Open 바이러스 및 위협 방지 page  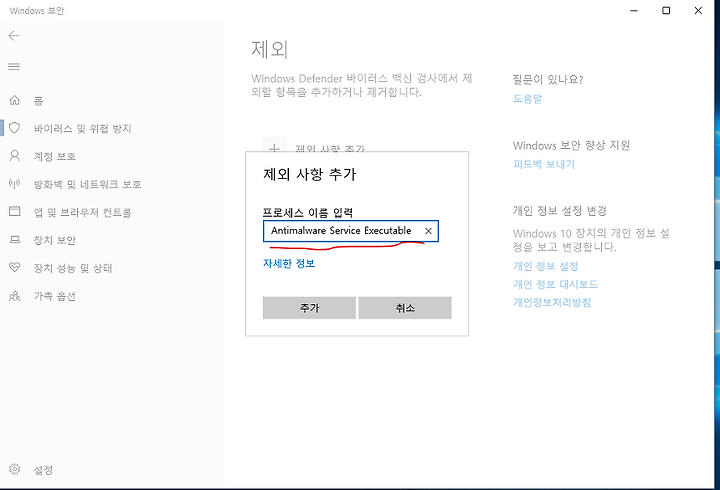pyautogui.click(x=83, y=129)
